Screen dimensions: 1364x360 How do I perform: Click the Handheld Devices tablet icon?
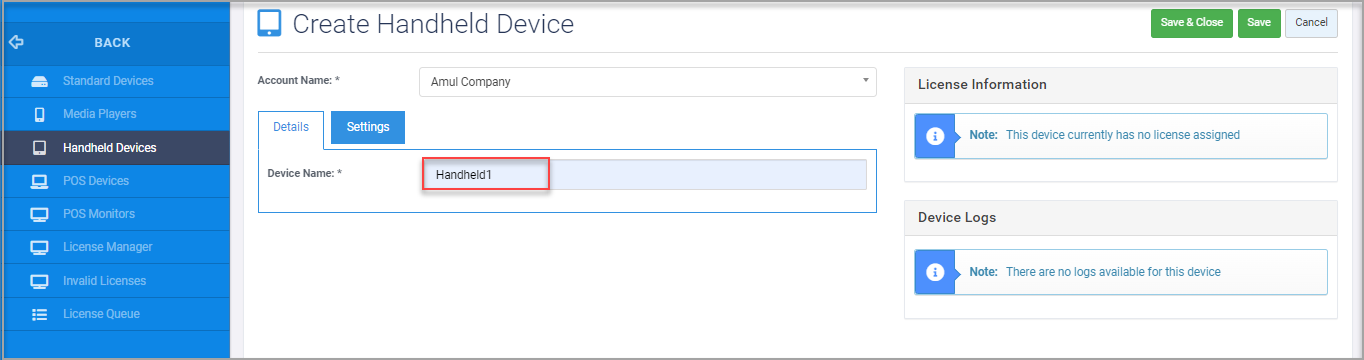40,148
